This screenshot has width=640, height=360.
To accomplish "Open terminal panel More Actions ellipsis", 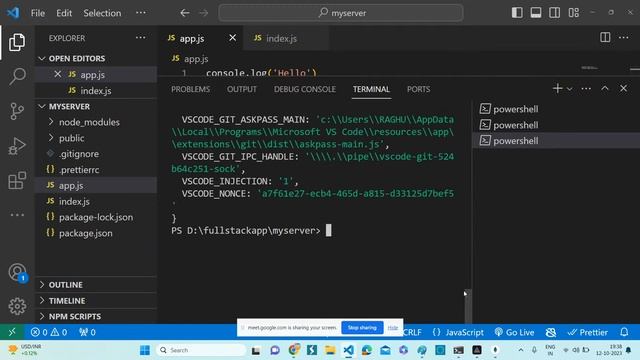I will (586, 89).
